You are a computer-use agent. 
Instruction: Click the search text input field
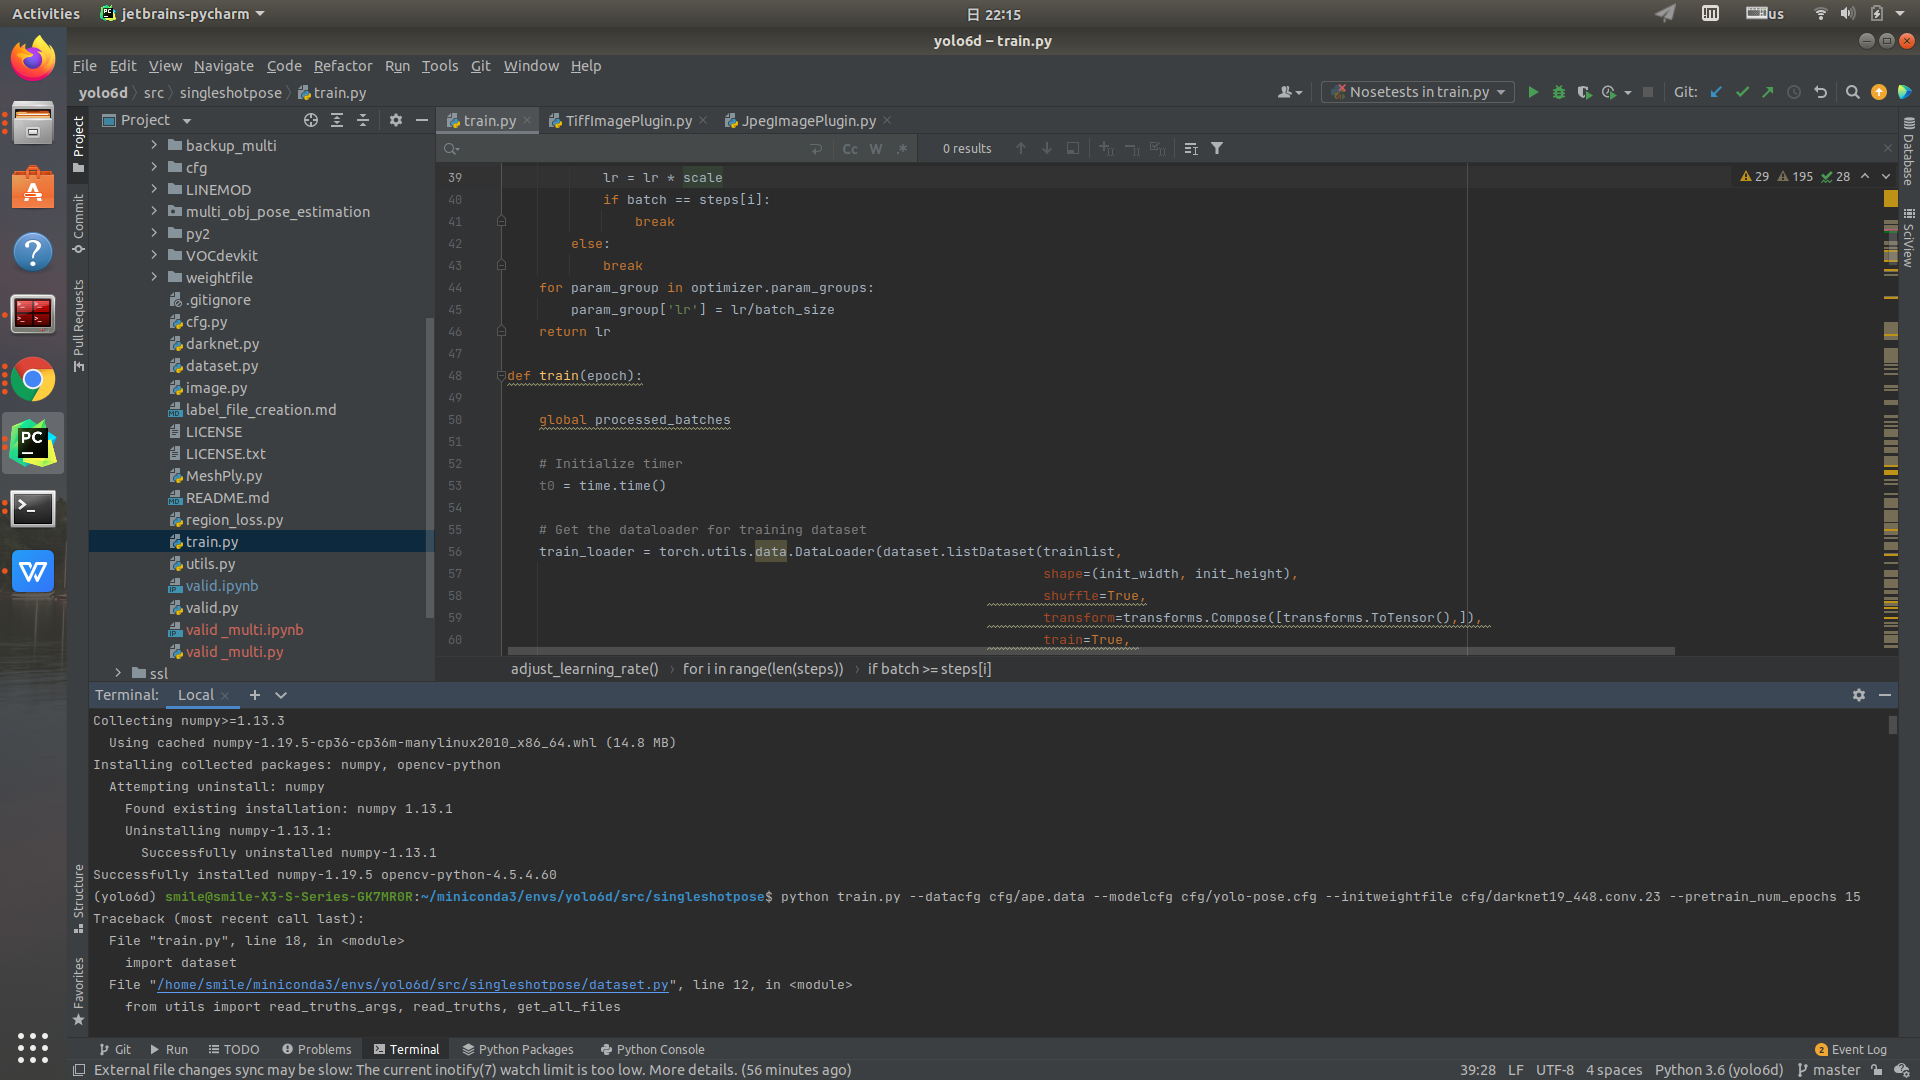[632, 148]
